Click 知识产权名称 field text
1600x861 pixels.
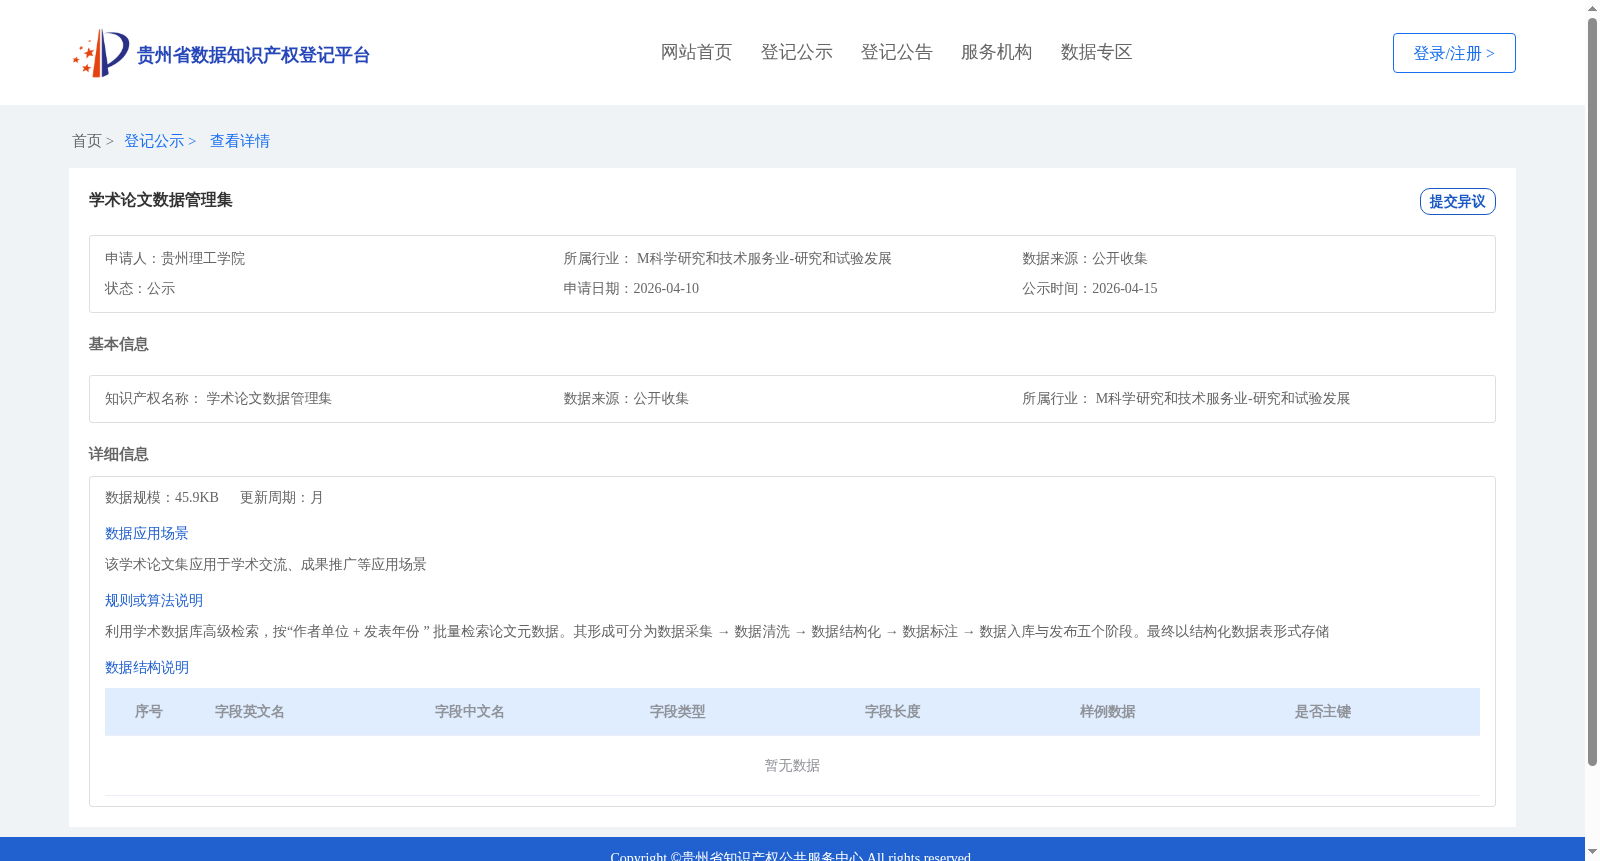tap(218, 398)
